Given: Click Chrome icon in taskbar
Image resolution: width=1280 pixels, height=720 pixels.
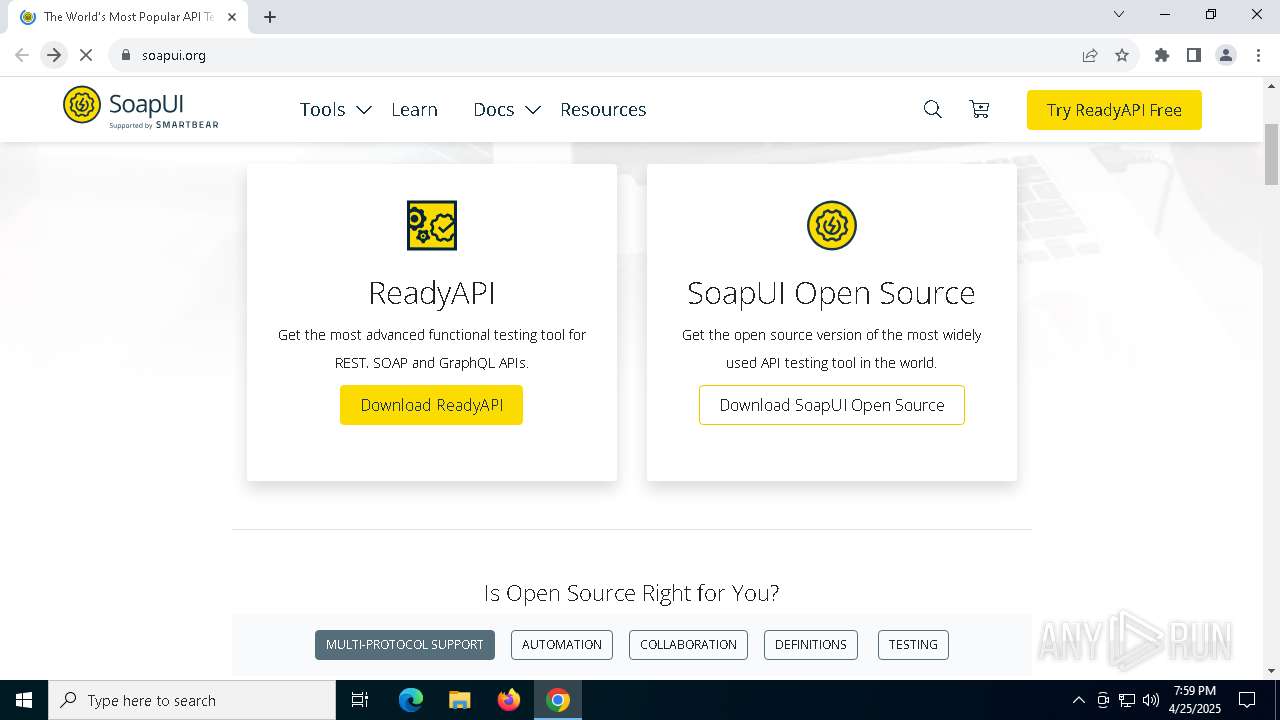Looking at the screenshot, I should [558, 700].
